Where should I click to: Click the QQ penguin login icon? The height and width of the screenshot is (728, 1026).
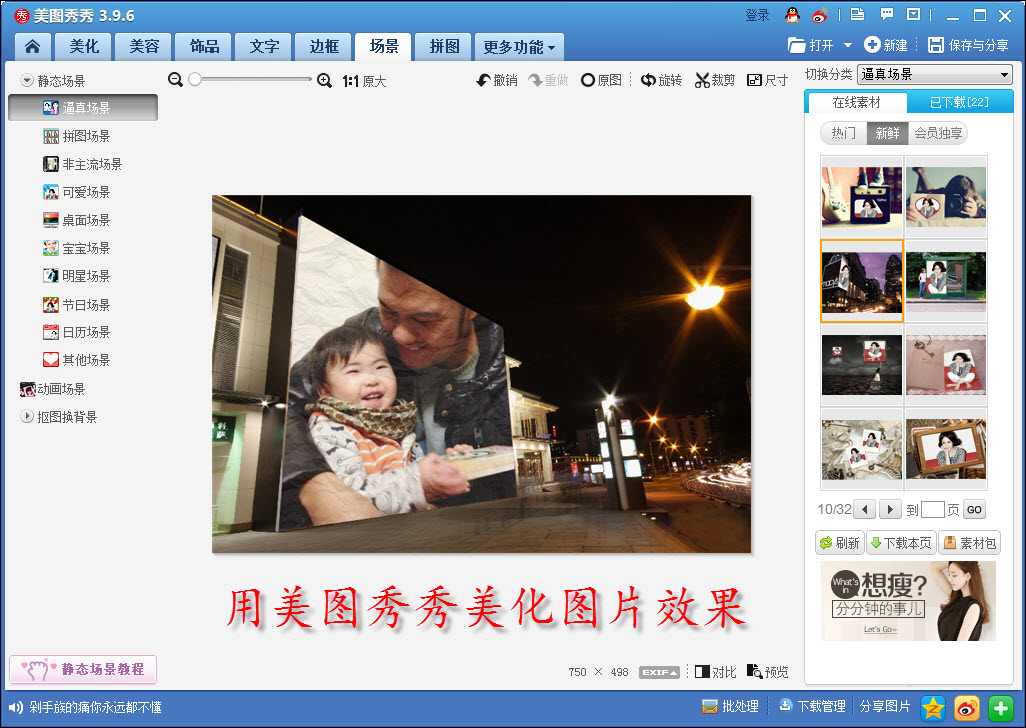click(x=792, y=15)
